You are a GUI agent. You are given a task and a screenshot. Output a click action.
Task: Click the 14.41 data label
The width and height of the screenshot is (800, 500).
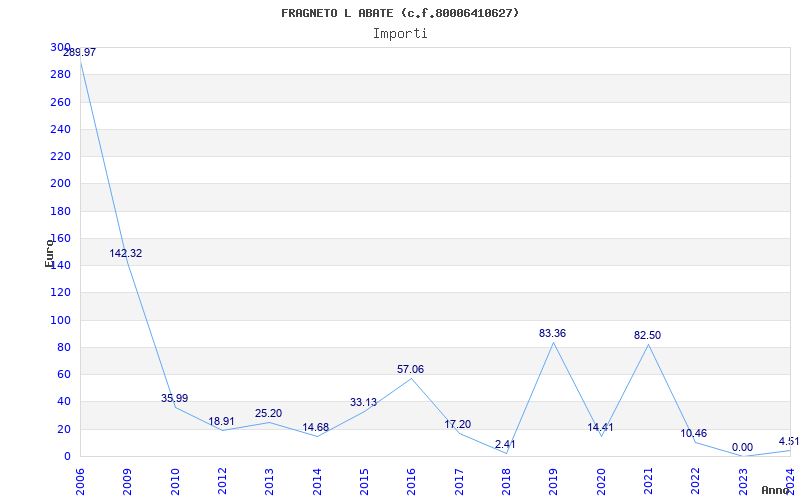tap(600, 428)
